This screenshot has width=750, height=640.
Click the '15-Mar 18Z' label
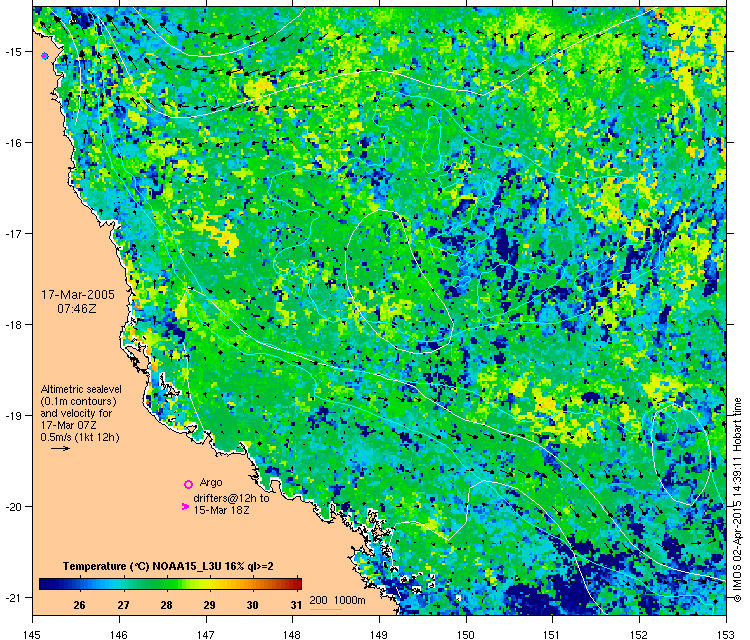click(221, 510)
